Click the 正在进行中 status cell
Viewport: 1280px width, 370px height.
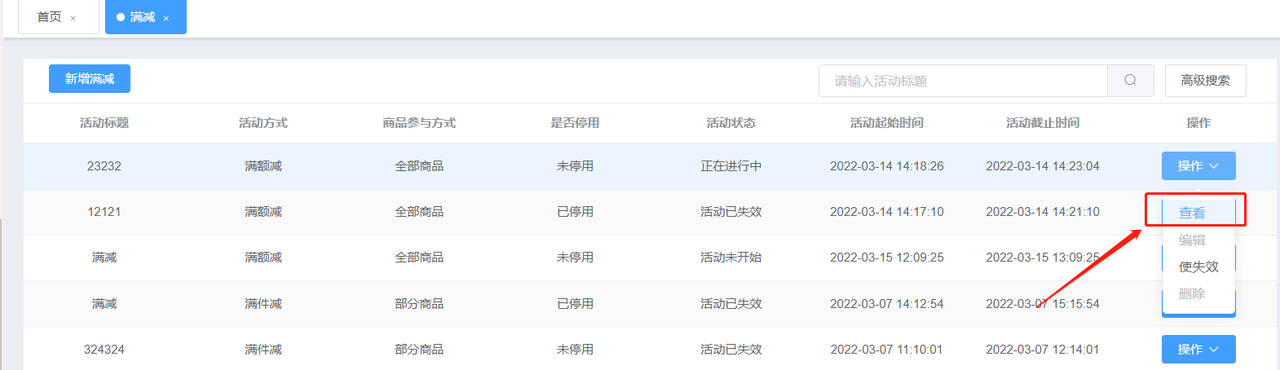click(731, 166)
